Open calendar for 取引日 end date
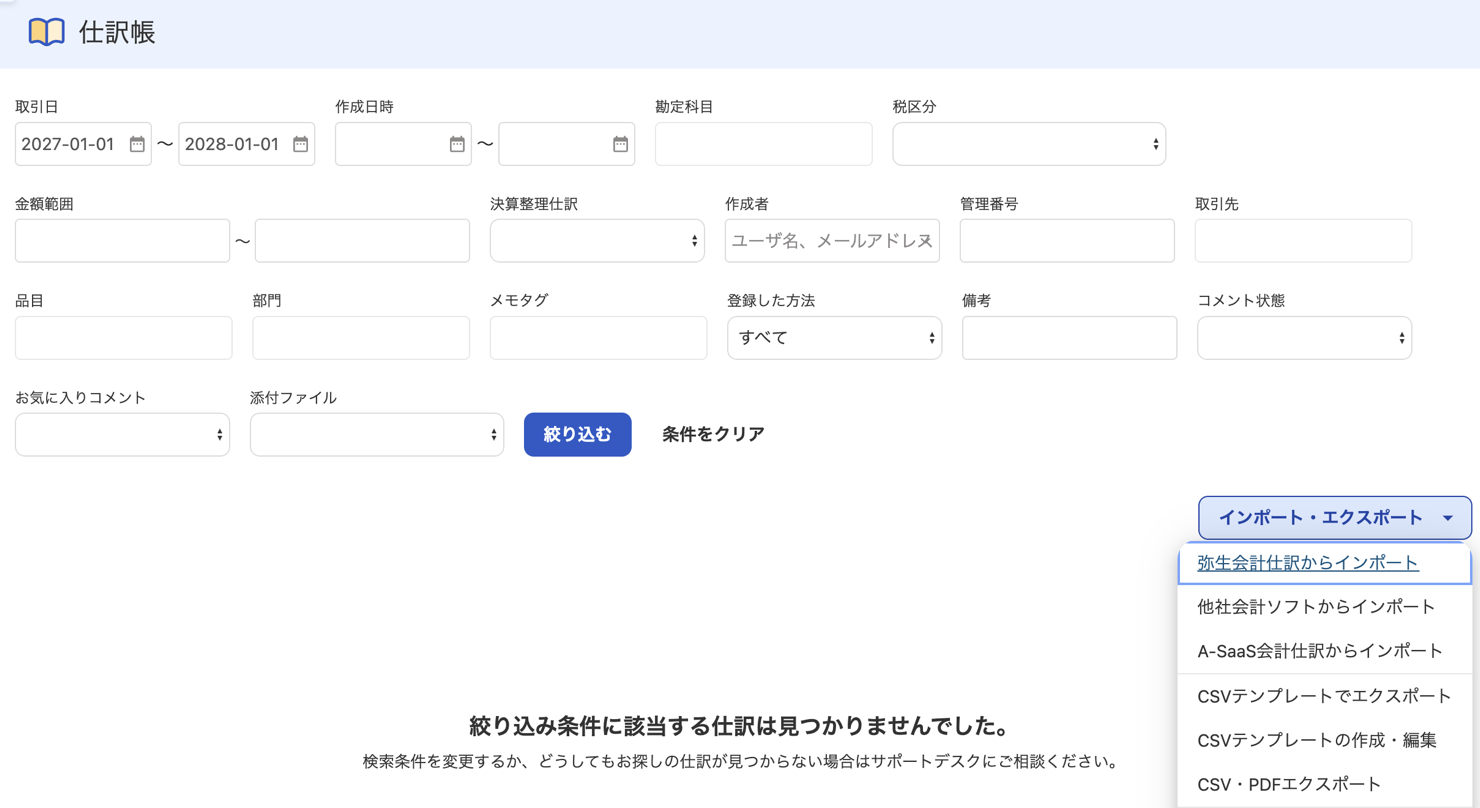Image resolution: width=1480 pixels, height=808 pixels. coord(300,144)
